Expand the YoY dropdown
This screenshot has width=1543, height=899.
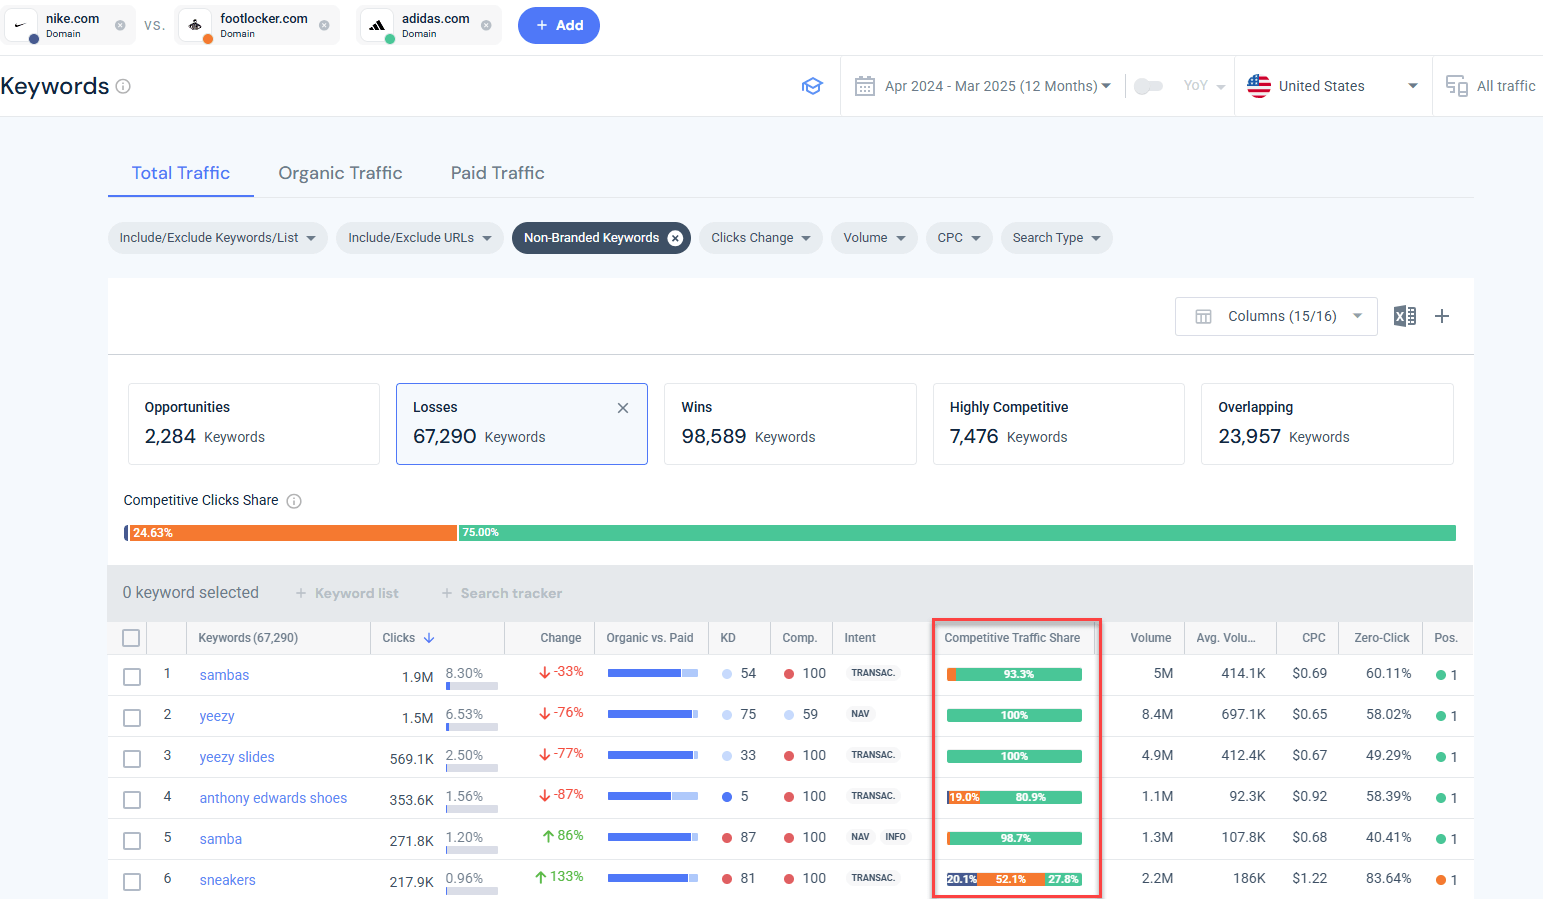(1205, 86)
